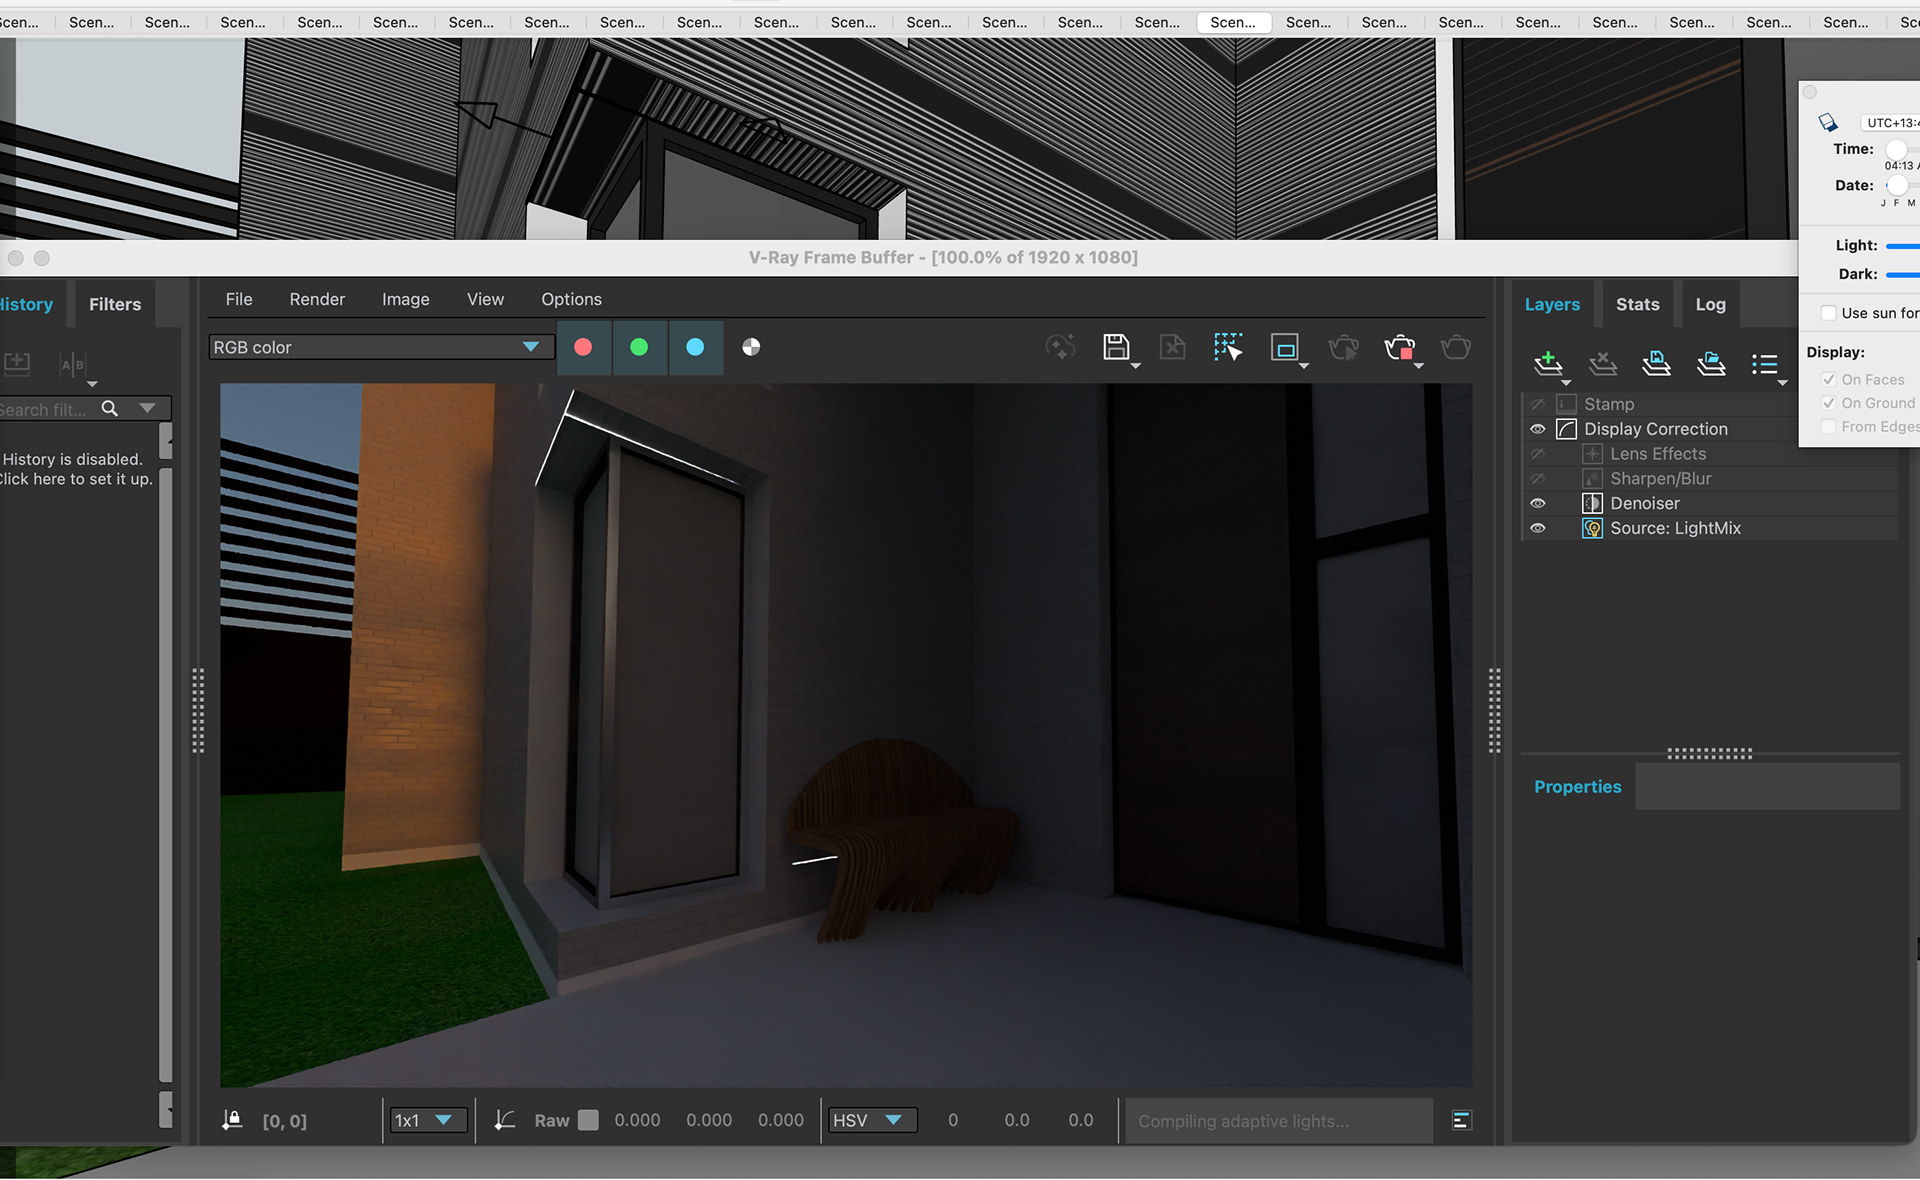This screenshot has width=1920, height=1180.
Task: Click the delete layer icon
Action: tap(1602, 363)
